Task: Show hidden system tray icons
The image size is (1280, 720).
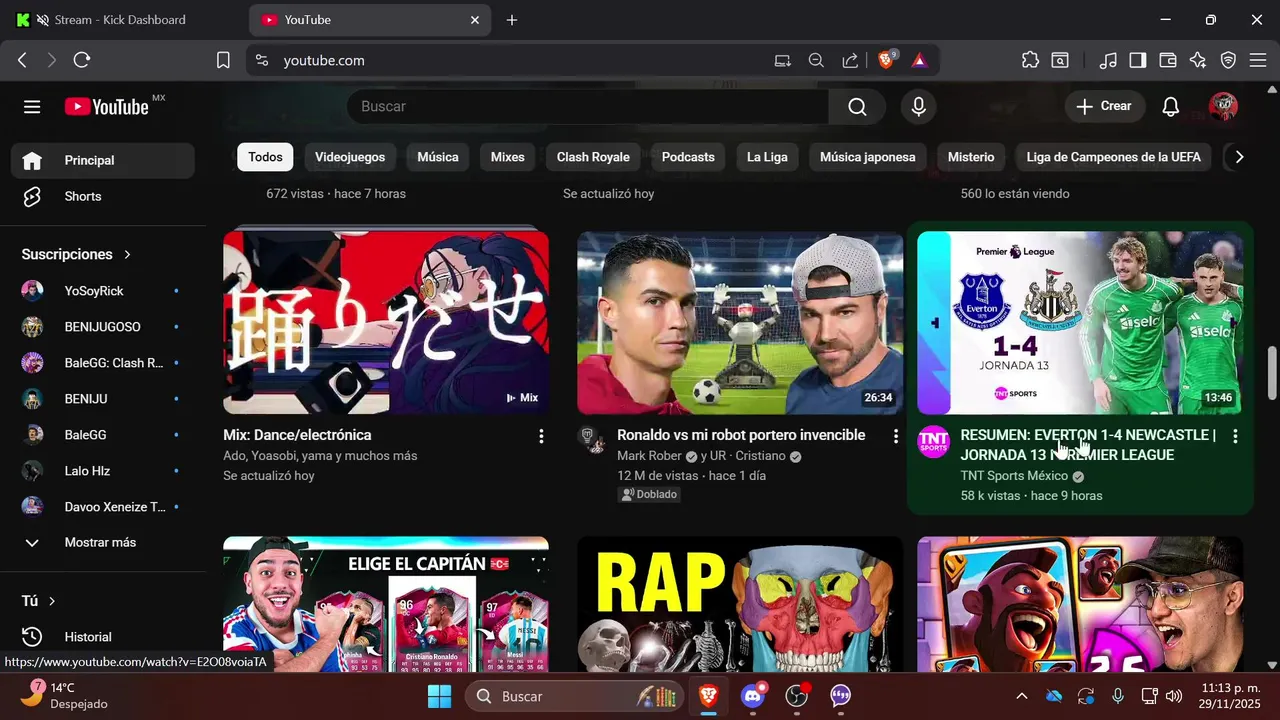Action: 1021,696
